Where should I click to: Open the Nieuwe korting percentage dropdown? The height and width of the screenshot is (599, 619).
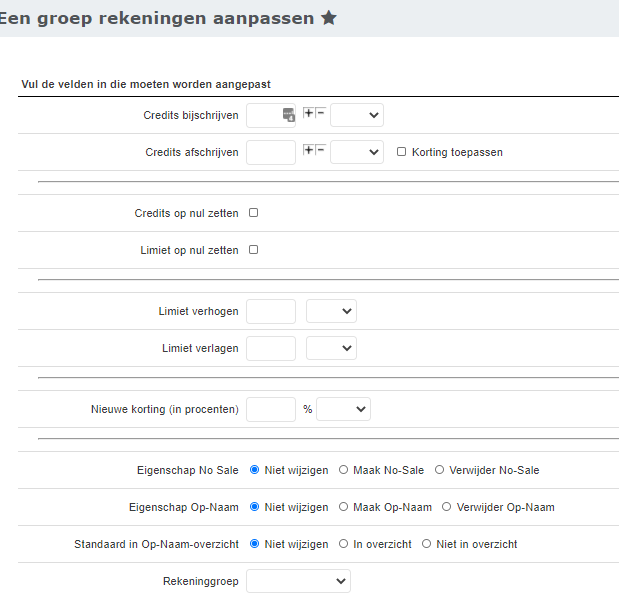point(343,409)
